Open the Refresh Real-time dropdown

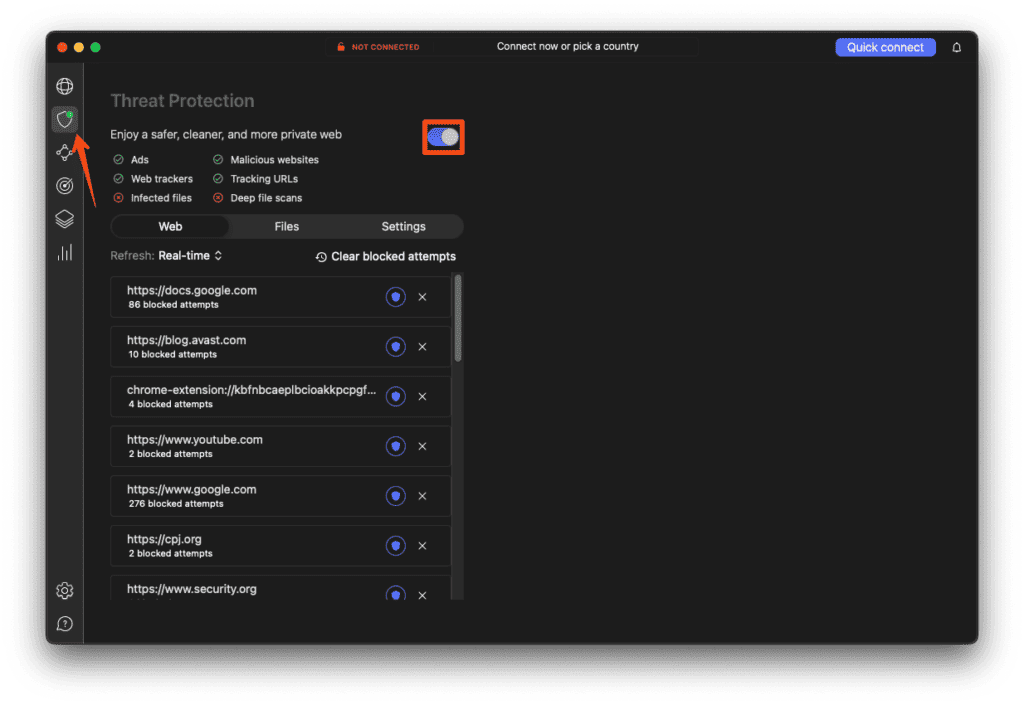190,256
